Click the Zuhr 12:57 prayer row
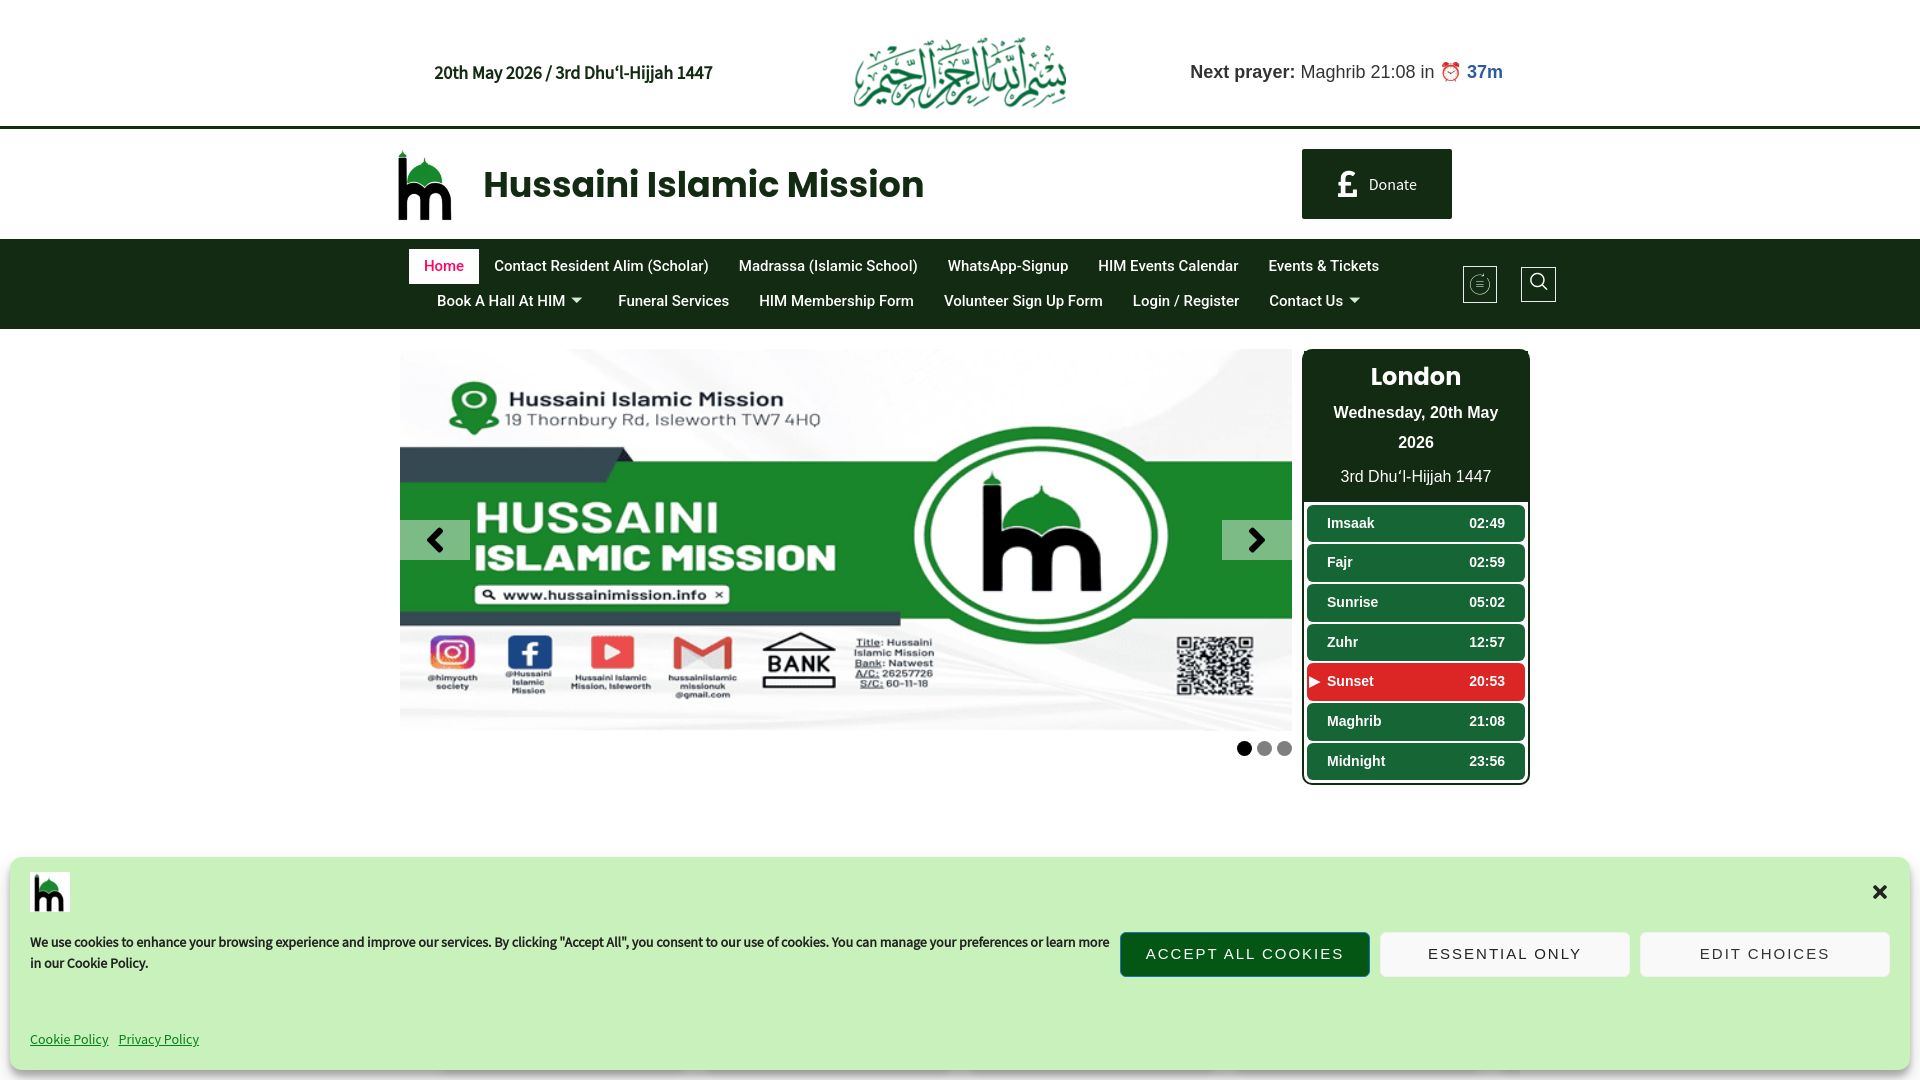This screenshot has height=1080, width=1920. pyautogui.click(x=1416, y=643)
